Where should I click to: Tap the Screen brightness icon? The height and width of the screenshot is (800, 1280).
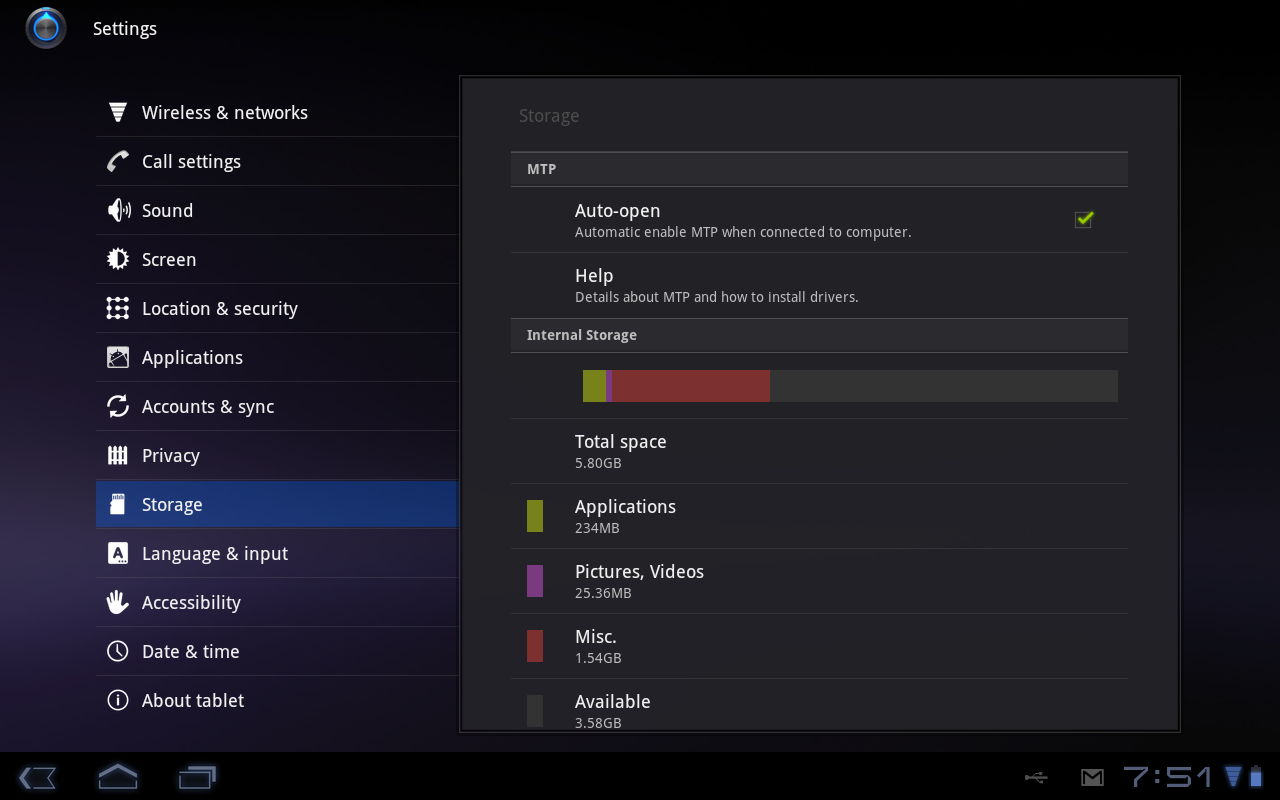click(x=118, y=259)
